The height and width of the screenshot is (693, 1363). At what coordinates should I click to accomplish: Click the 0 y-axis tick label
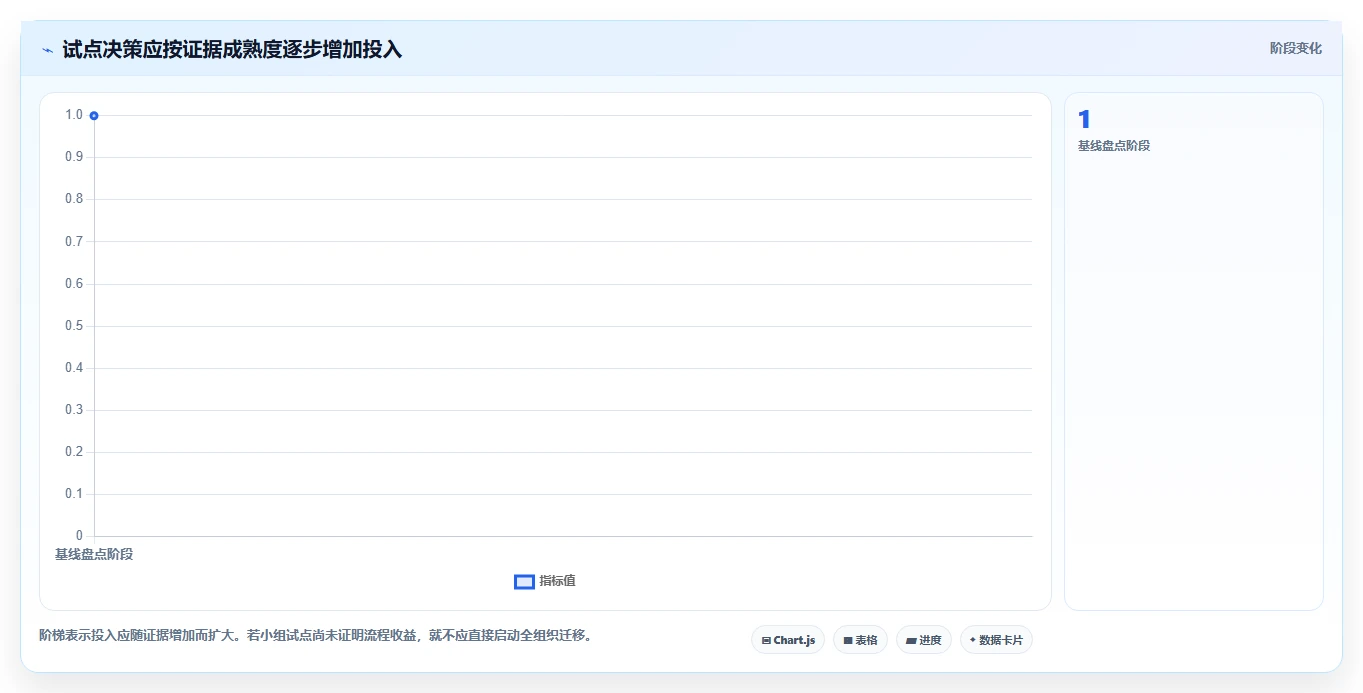coord(80,536)
